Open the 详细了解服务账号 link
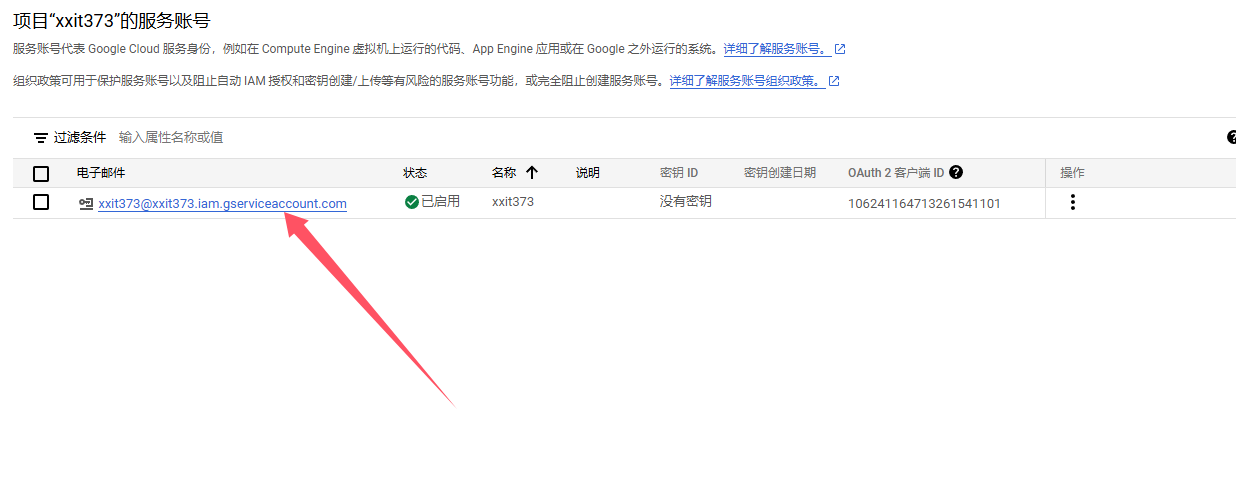The height and width of the screenshot is (489, 1236). [x=777, y=49]
